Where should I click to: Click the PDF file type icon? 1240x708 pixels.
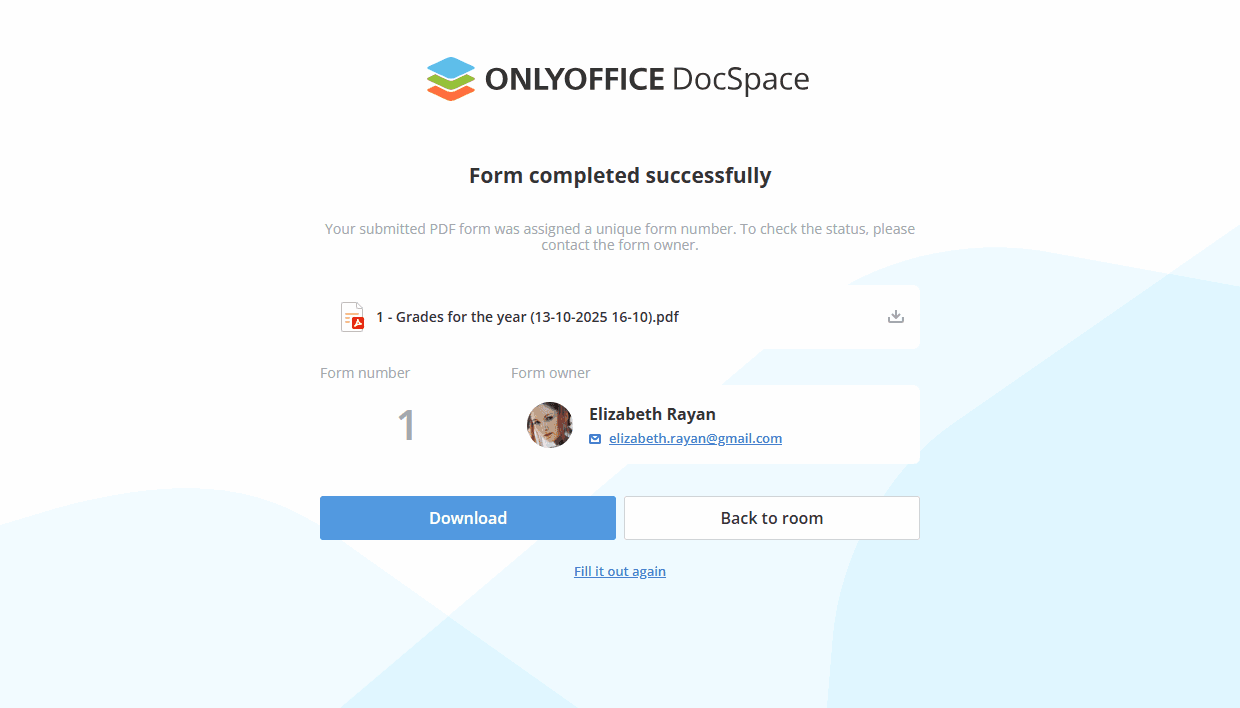click(352, 317)
